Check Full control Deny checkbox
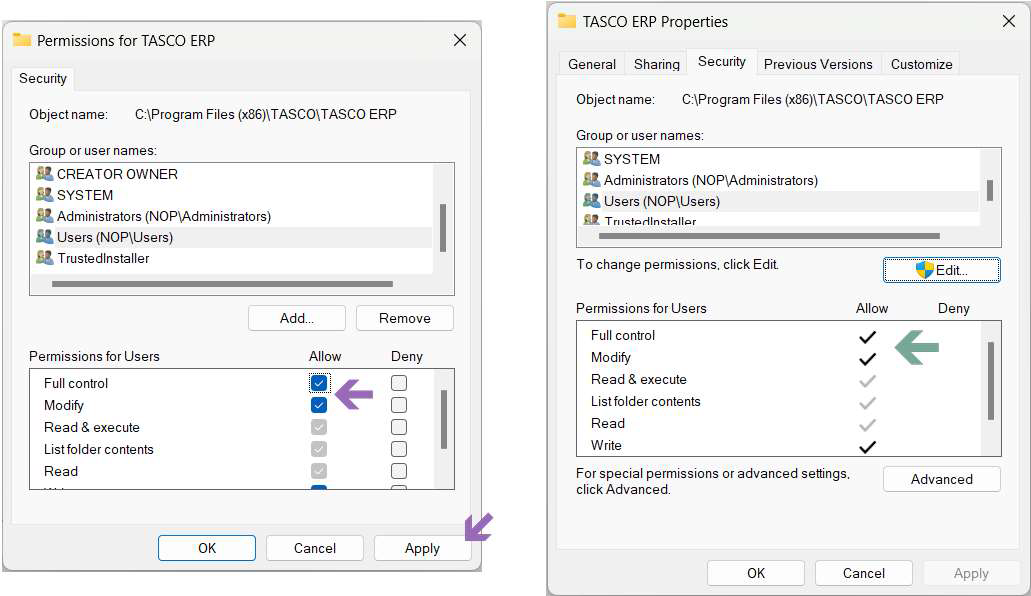 click(x=399, y=383)
